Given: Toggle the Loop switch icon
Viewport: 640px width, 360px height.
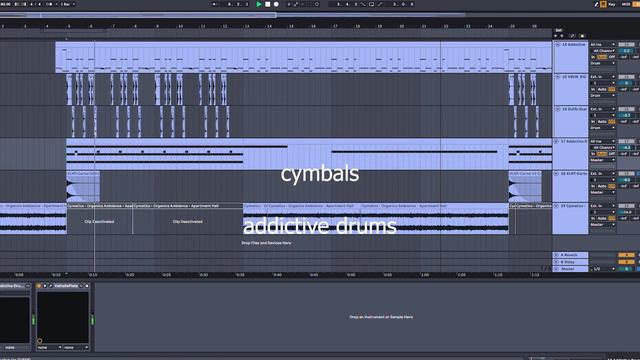Looking at the screenshot, I should click(371, 4).
